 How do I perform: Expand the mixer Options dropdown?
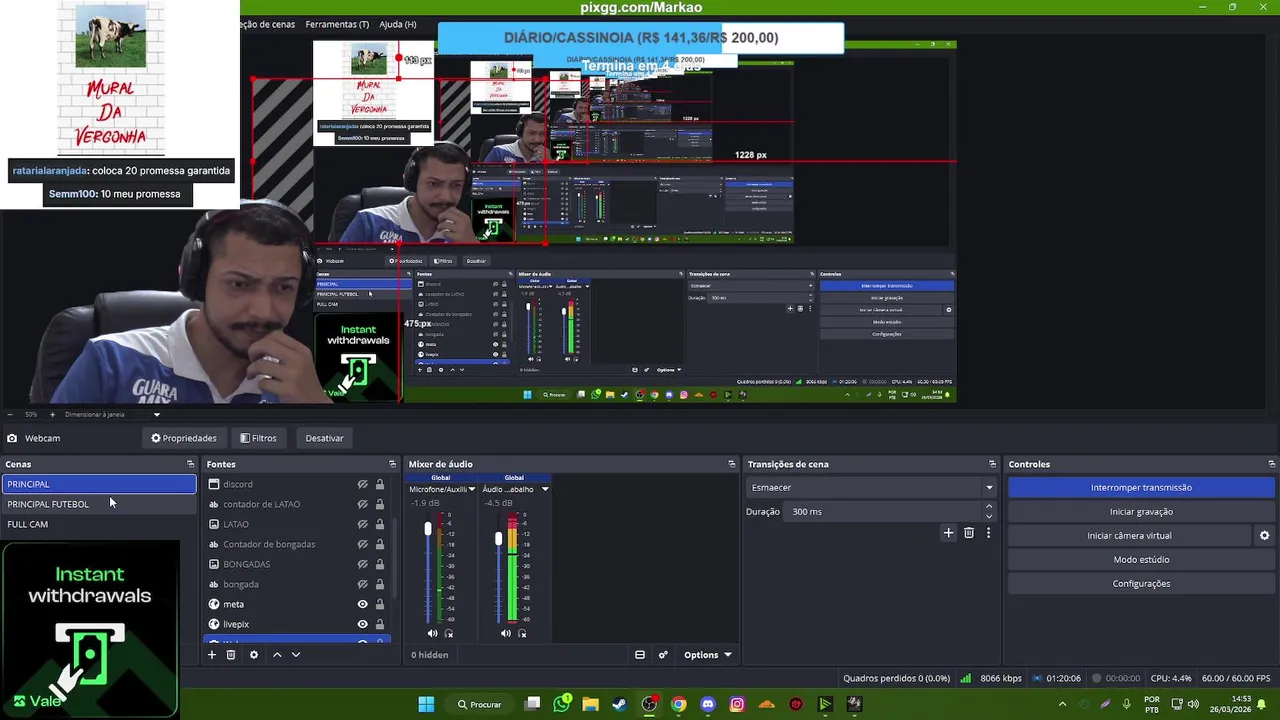(707, 655)
